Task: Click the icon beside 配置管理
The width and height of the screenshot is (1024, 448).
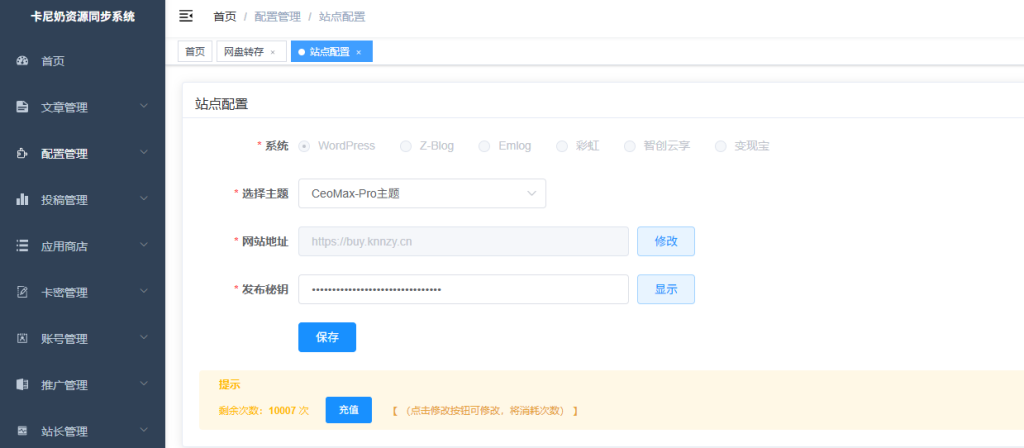Action: pos(22,153)
